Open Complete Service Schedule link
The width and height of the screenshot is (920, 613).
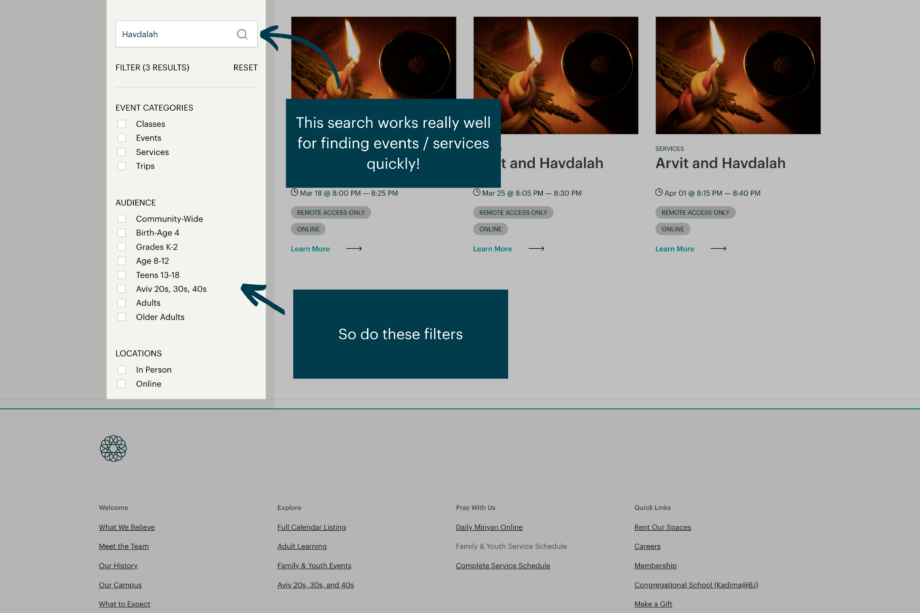503,565
